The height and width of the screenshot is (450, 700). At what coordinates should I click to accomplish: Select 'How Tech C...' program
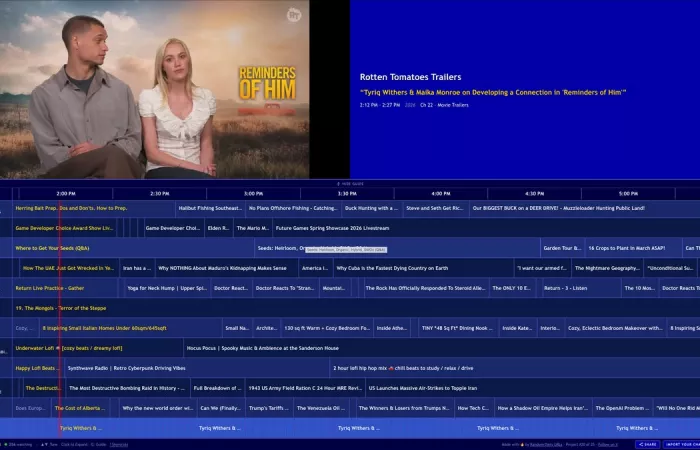474,408
